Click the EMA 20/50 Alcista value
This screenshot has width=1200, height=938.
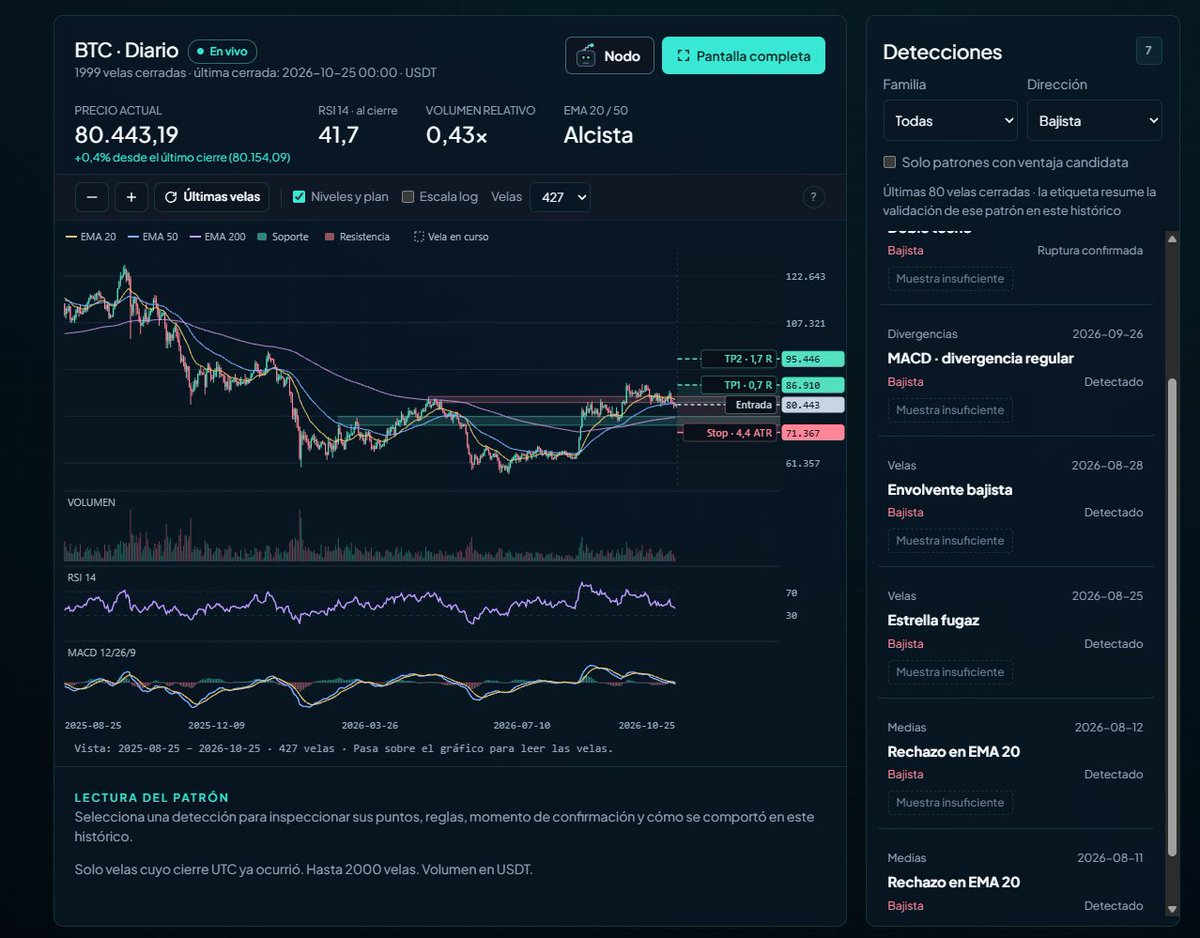598,135
